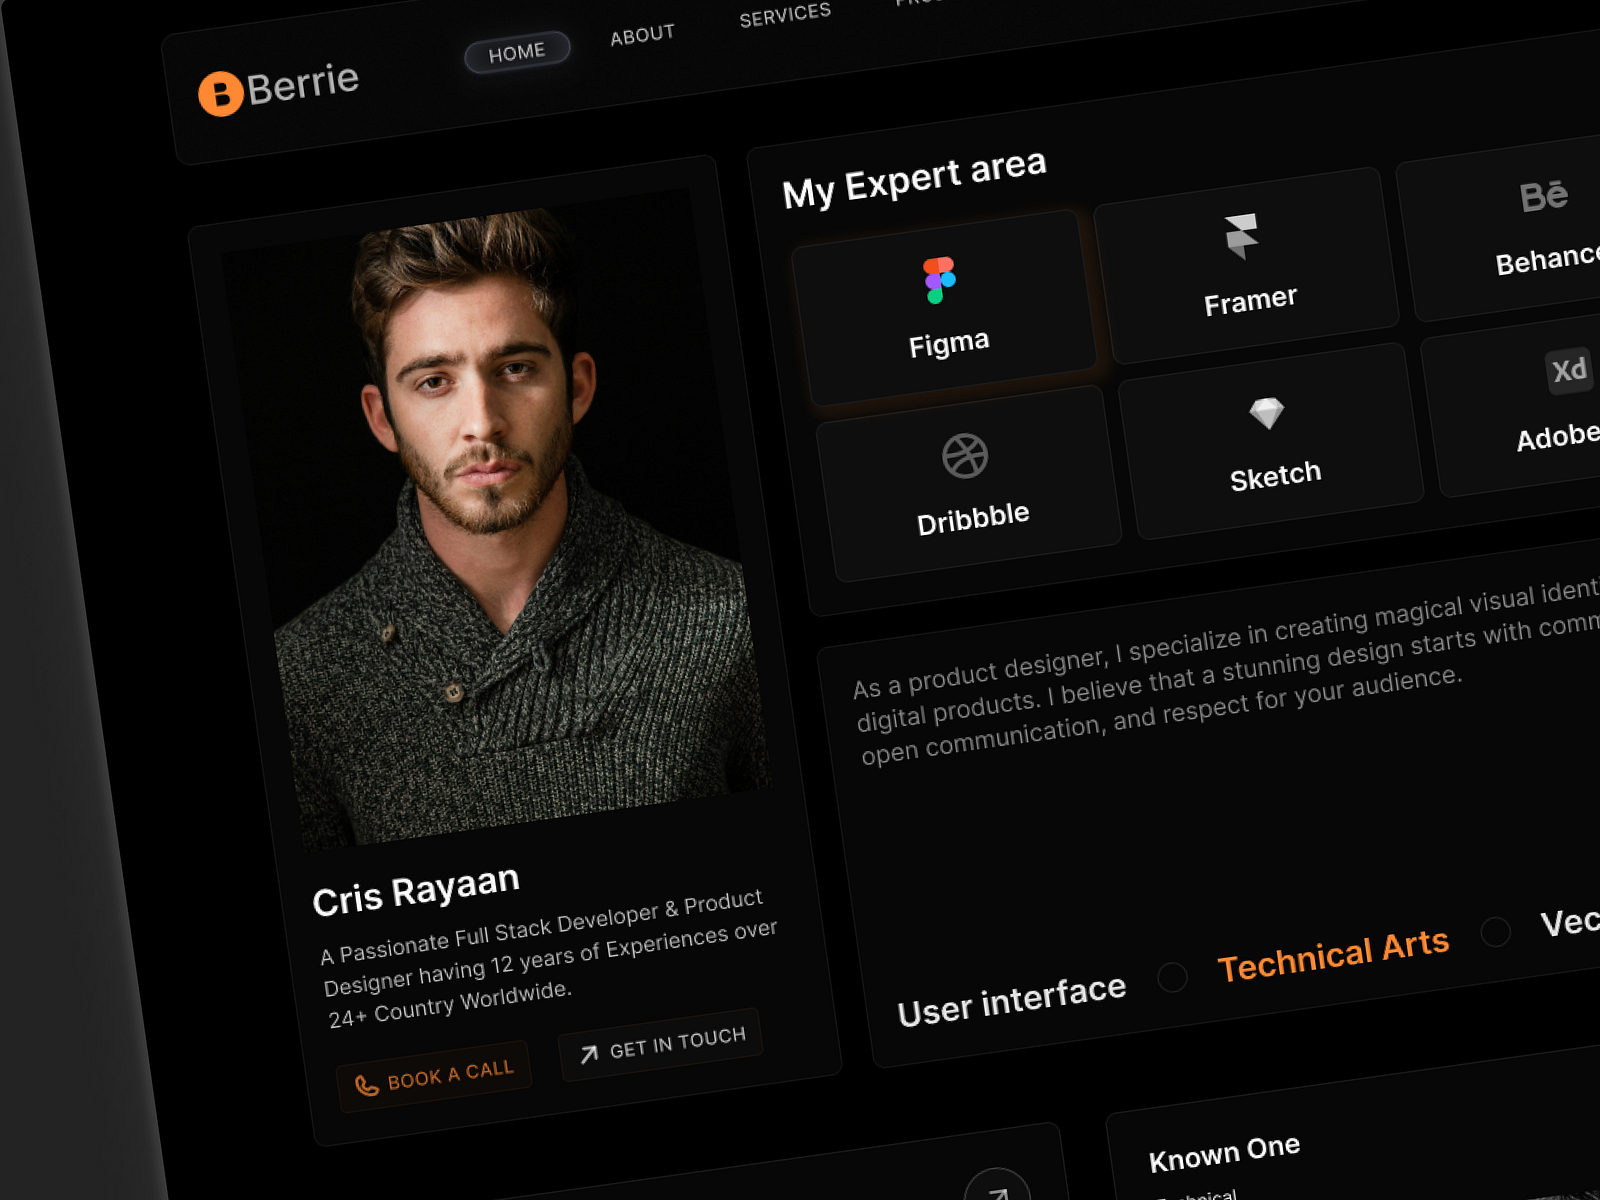This screenshot has height=1200, width=1600.
Task: Click the My Expert area heading
Action: pos(914,179)
